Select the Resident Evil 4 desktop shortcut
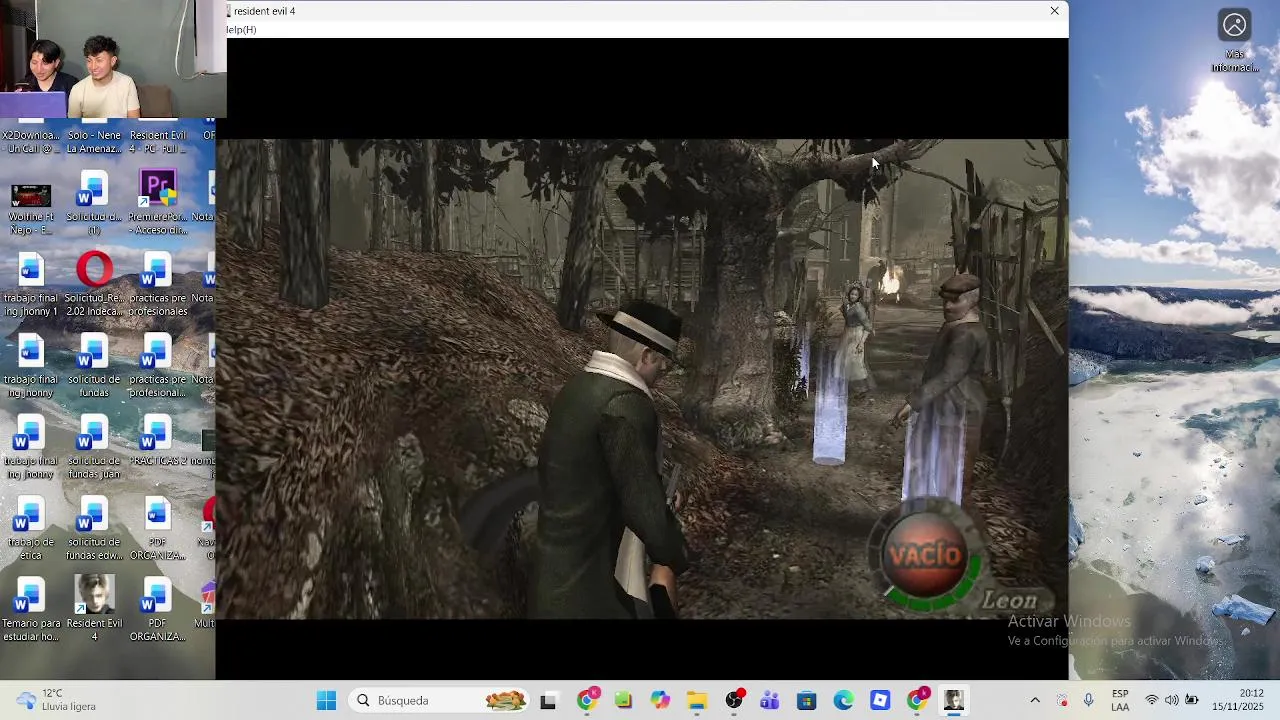Viewport: 1280px width, 720px height. [x=94, y=608]
